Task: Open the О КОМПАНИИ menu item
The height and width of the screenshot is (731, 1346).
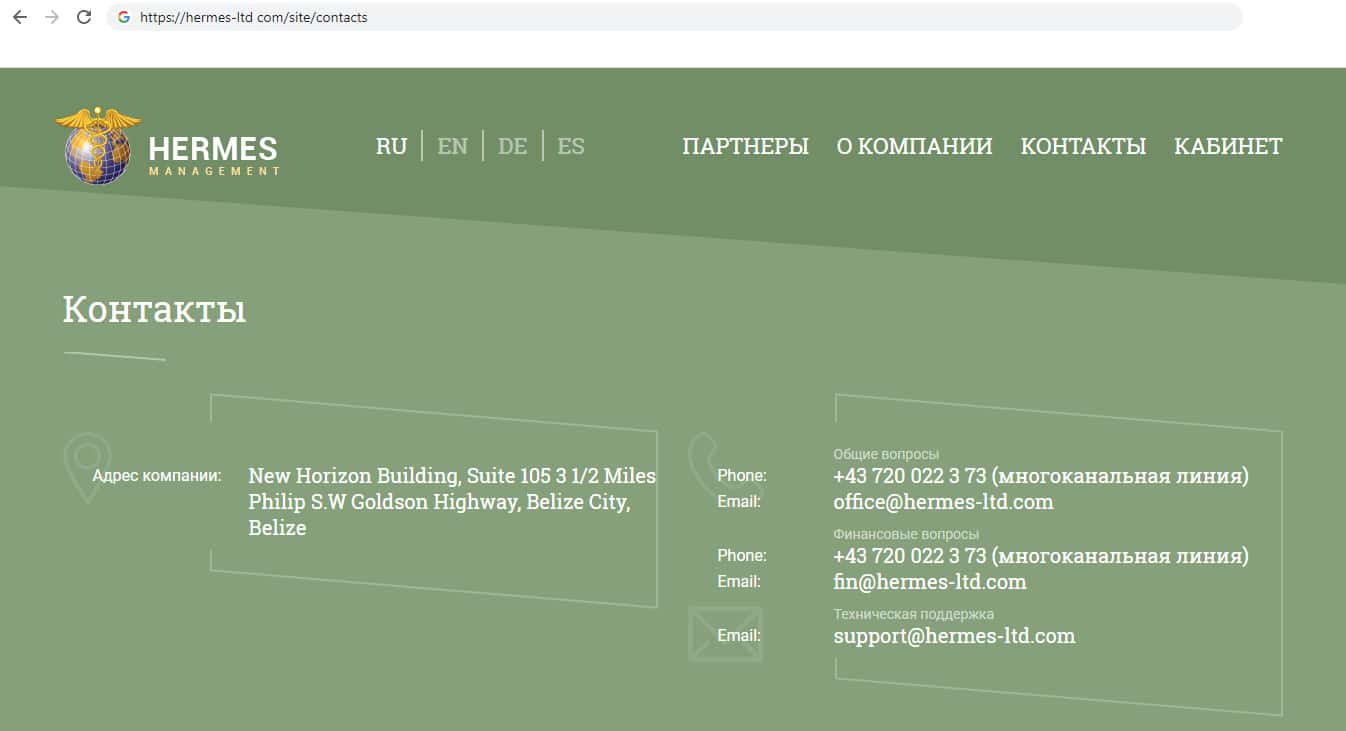Action: (x=914, y=146)
